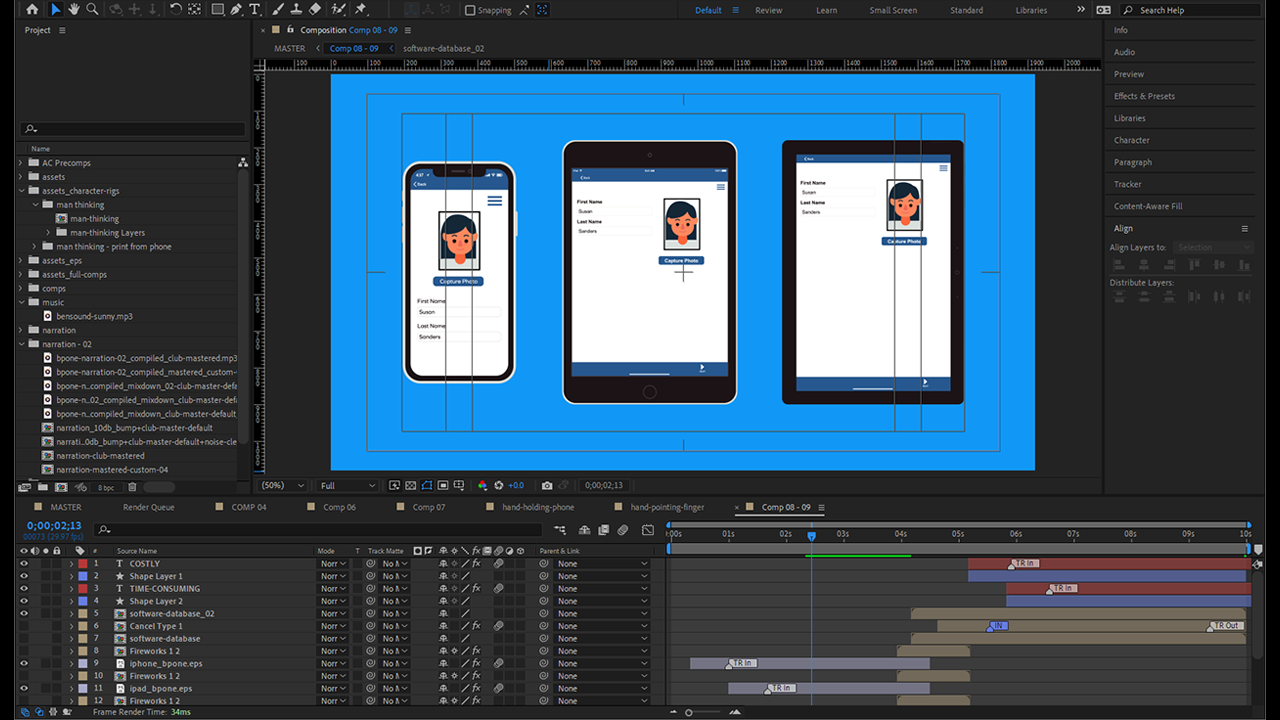
Task: Open the Effects & Presets panel
Action: [x=1144, y=96]
